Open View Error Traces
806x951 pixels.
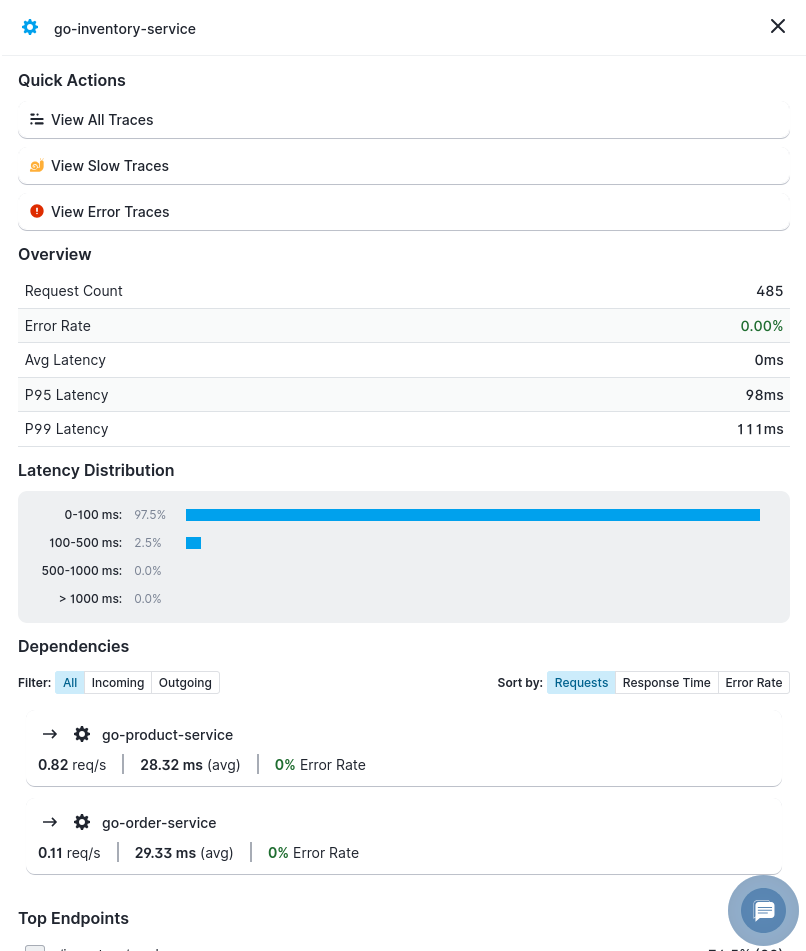(x=403, y=211)
